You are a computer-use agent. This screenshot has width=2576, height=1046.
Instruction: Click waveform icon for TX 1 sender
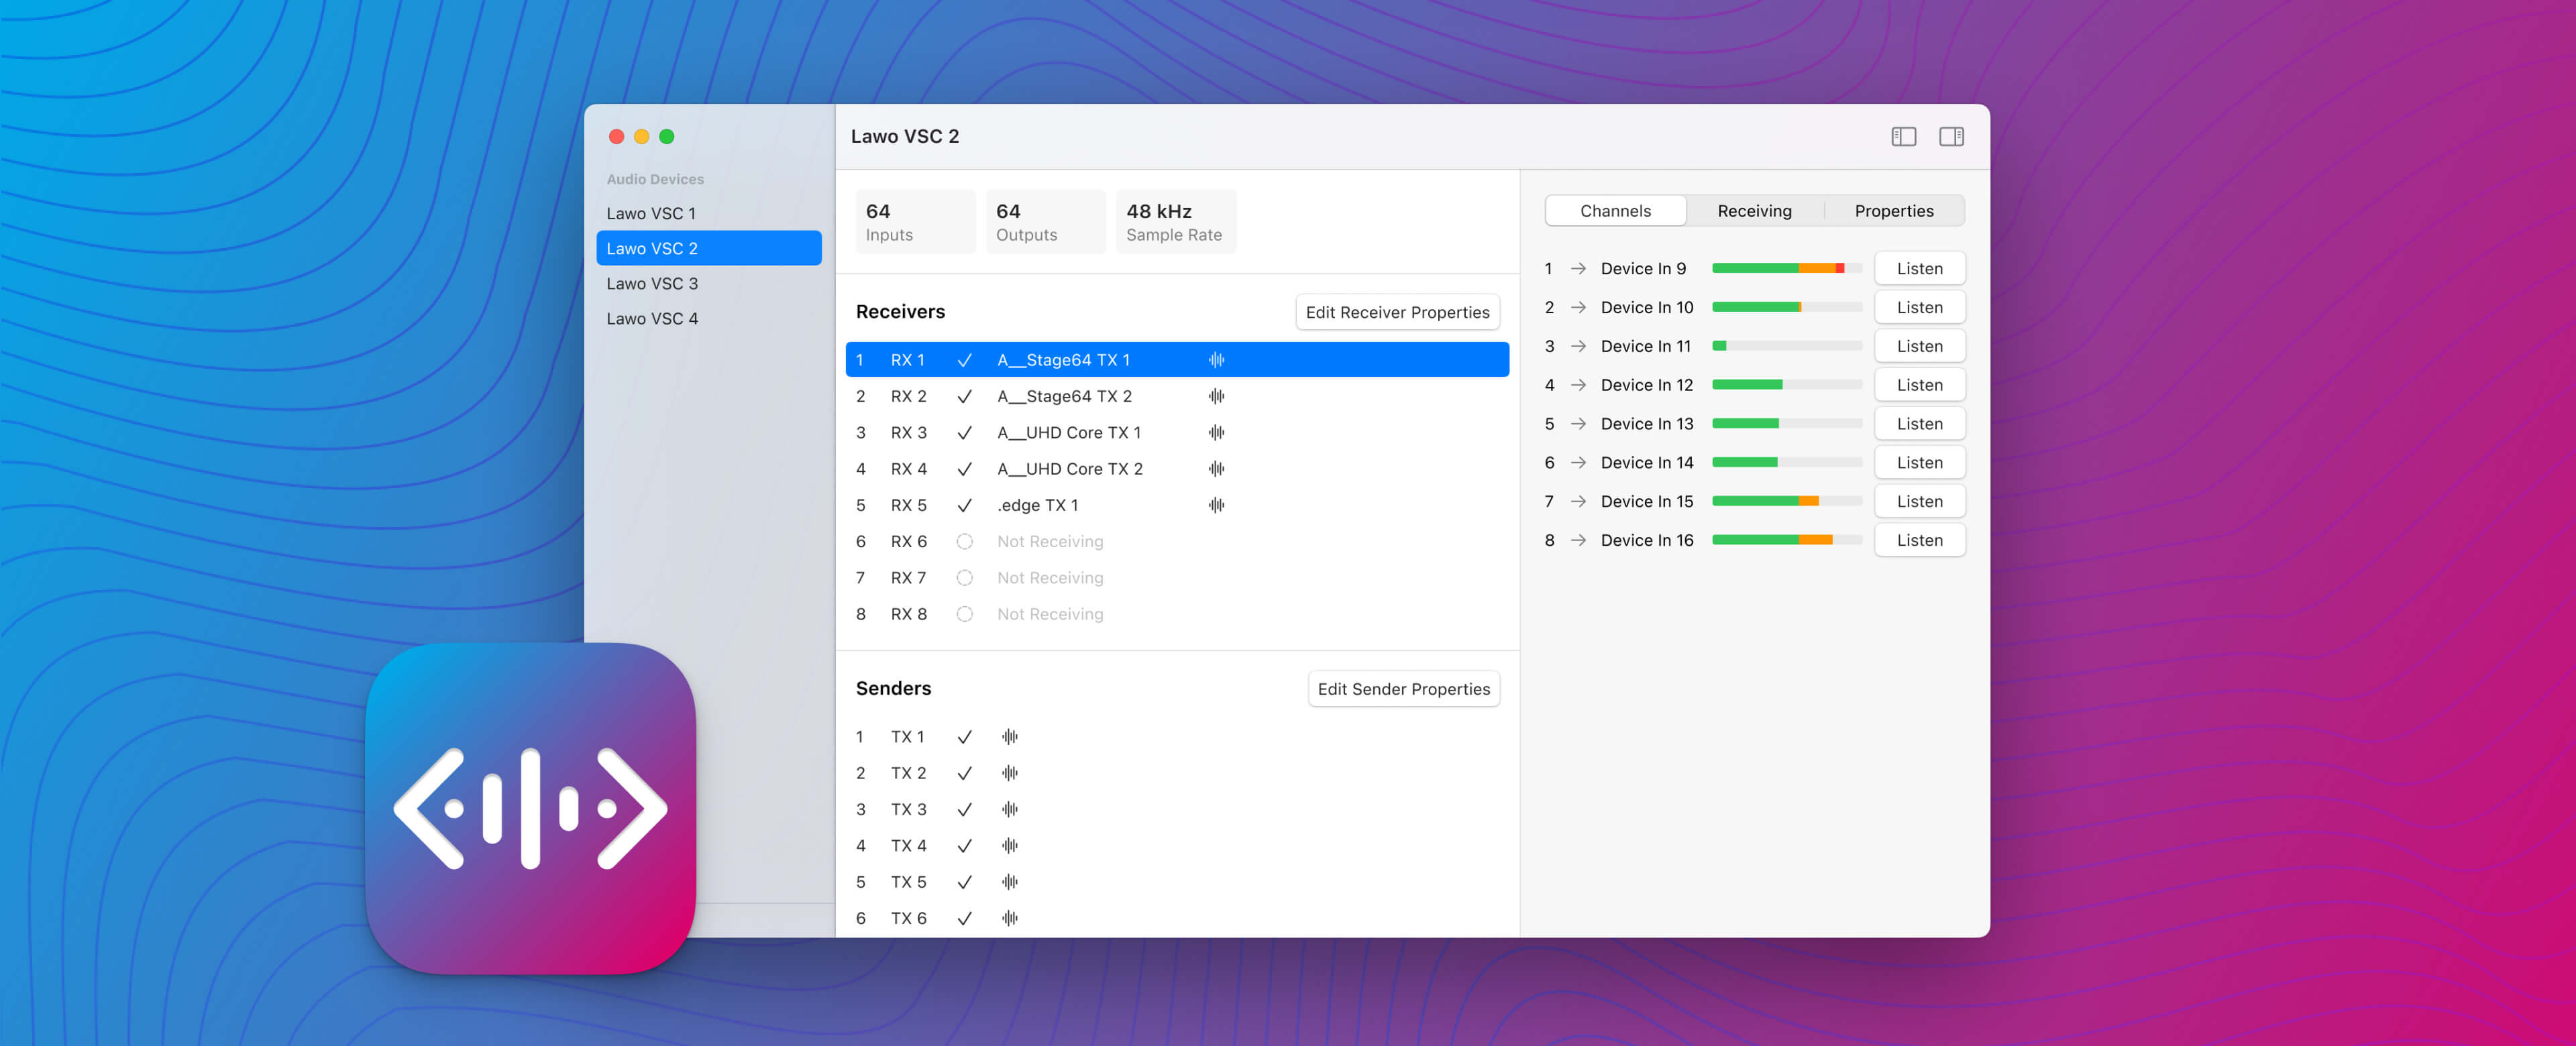(x=1010, y=737)
